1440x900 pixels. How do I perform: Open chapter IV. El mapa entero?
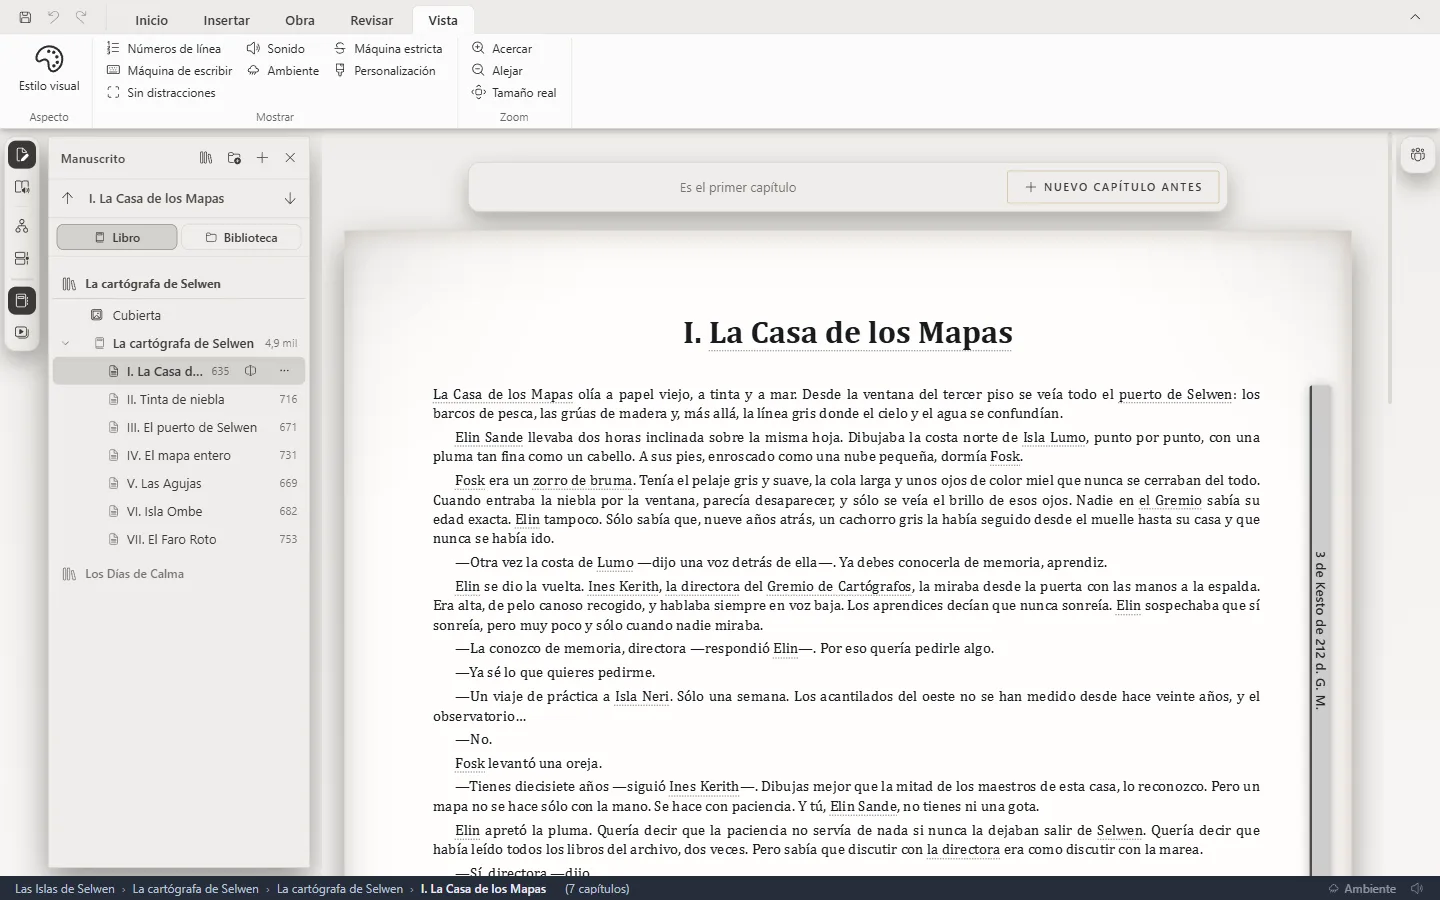pyautogui.click(x=179, y=455)
